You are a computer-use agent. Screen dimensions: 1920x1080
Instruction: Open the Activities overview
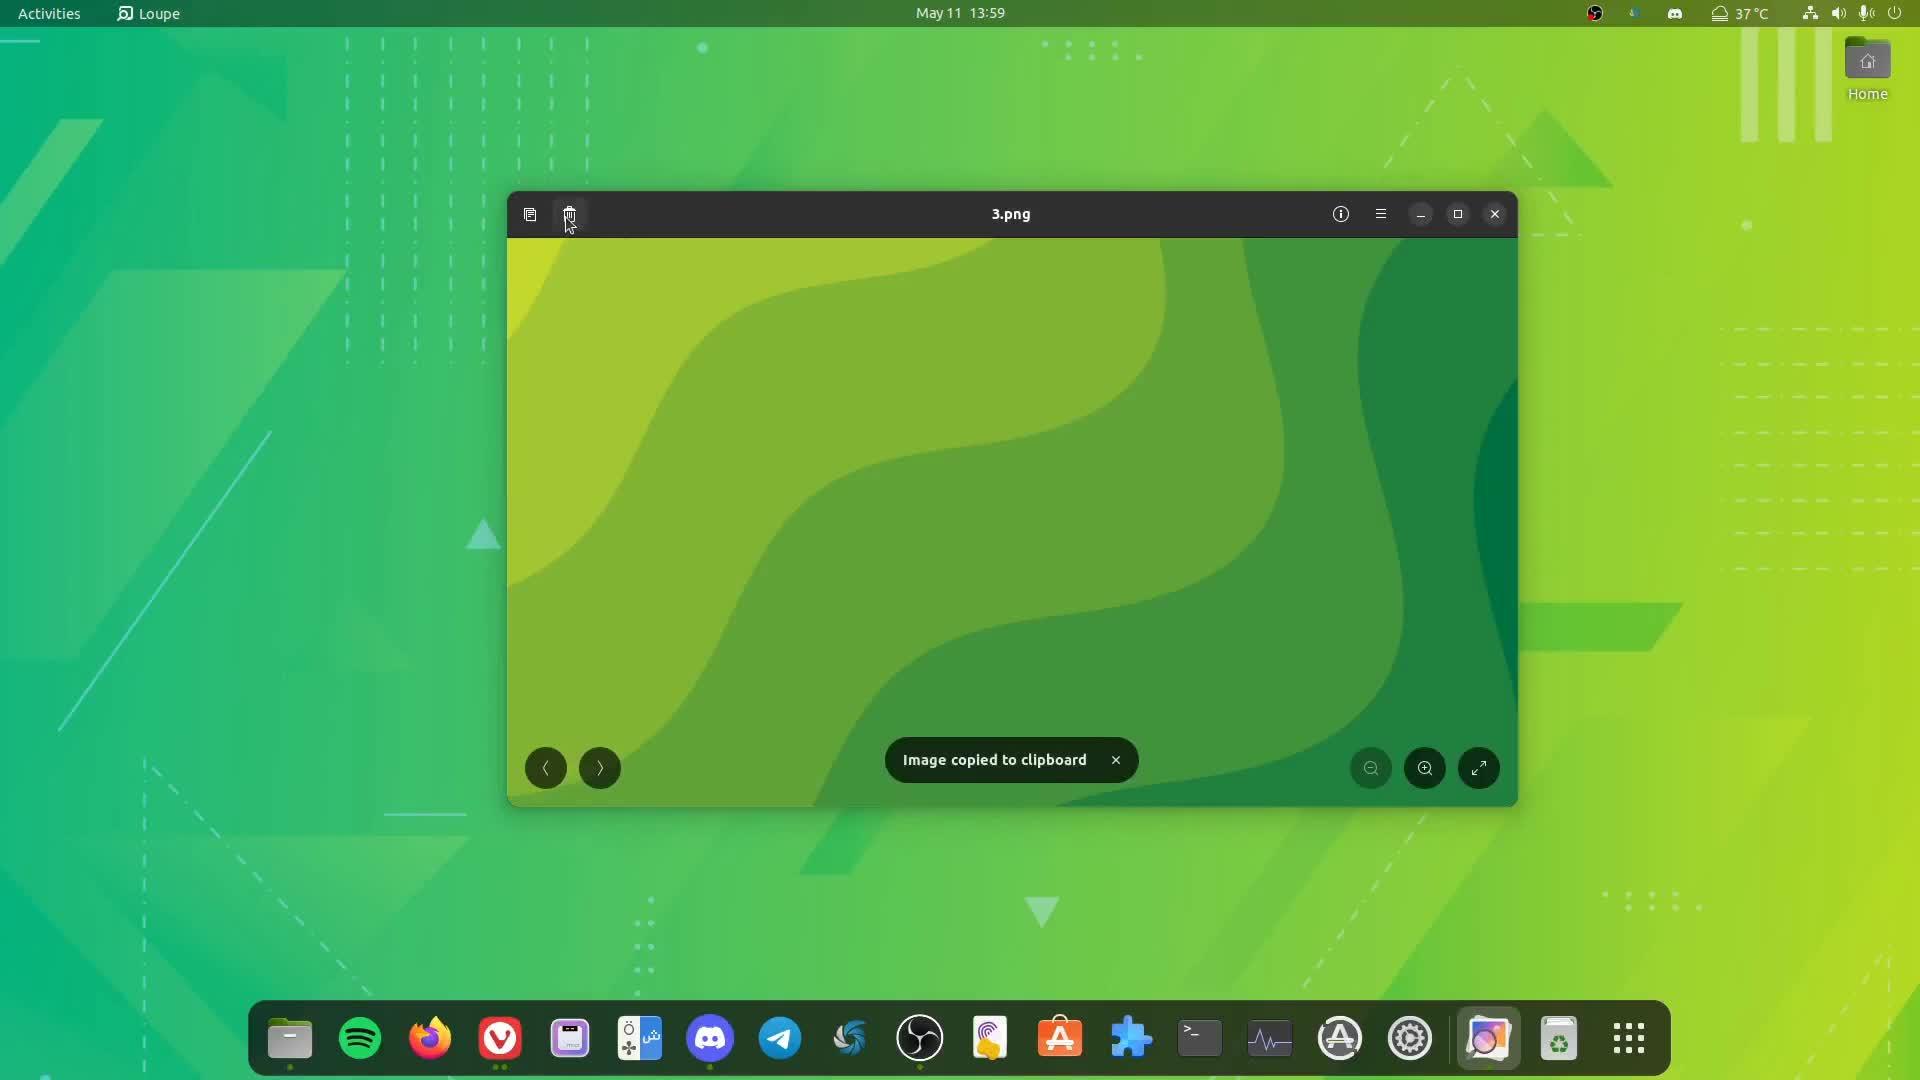pyautogui.click(x=48, y=13)
